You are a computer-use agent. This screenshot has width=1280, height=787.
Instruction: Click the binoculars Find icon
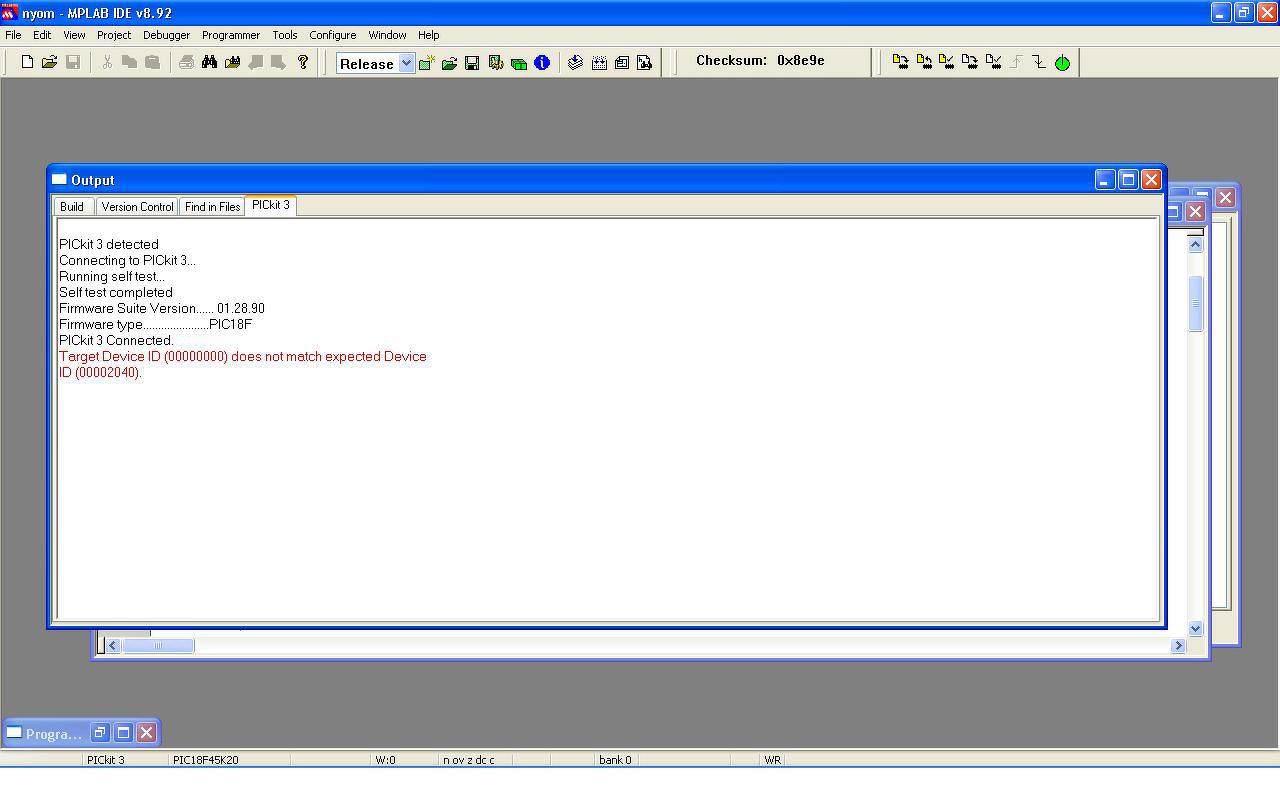(209, 62)
